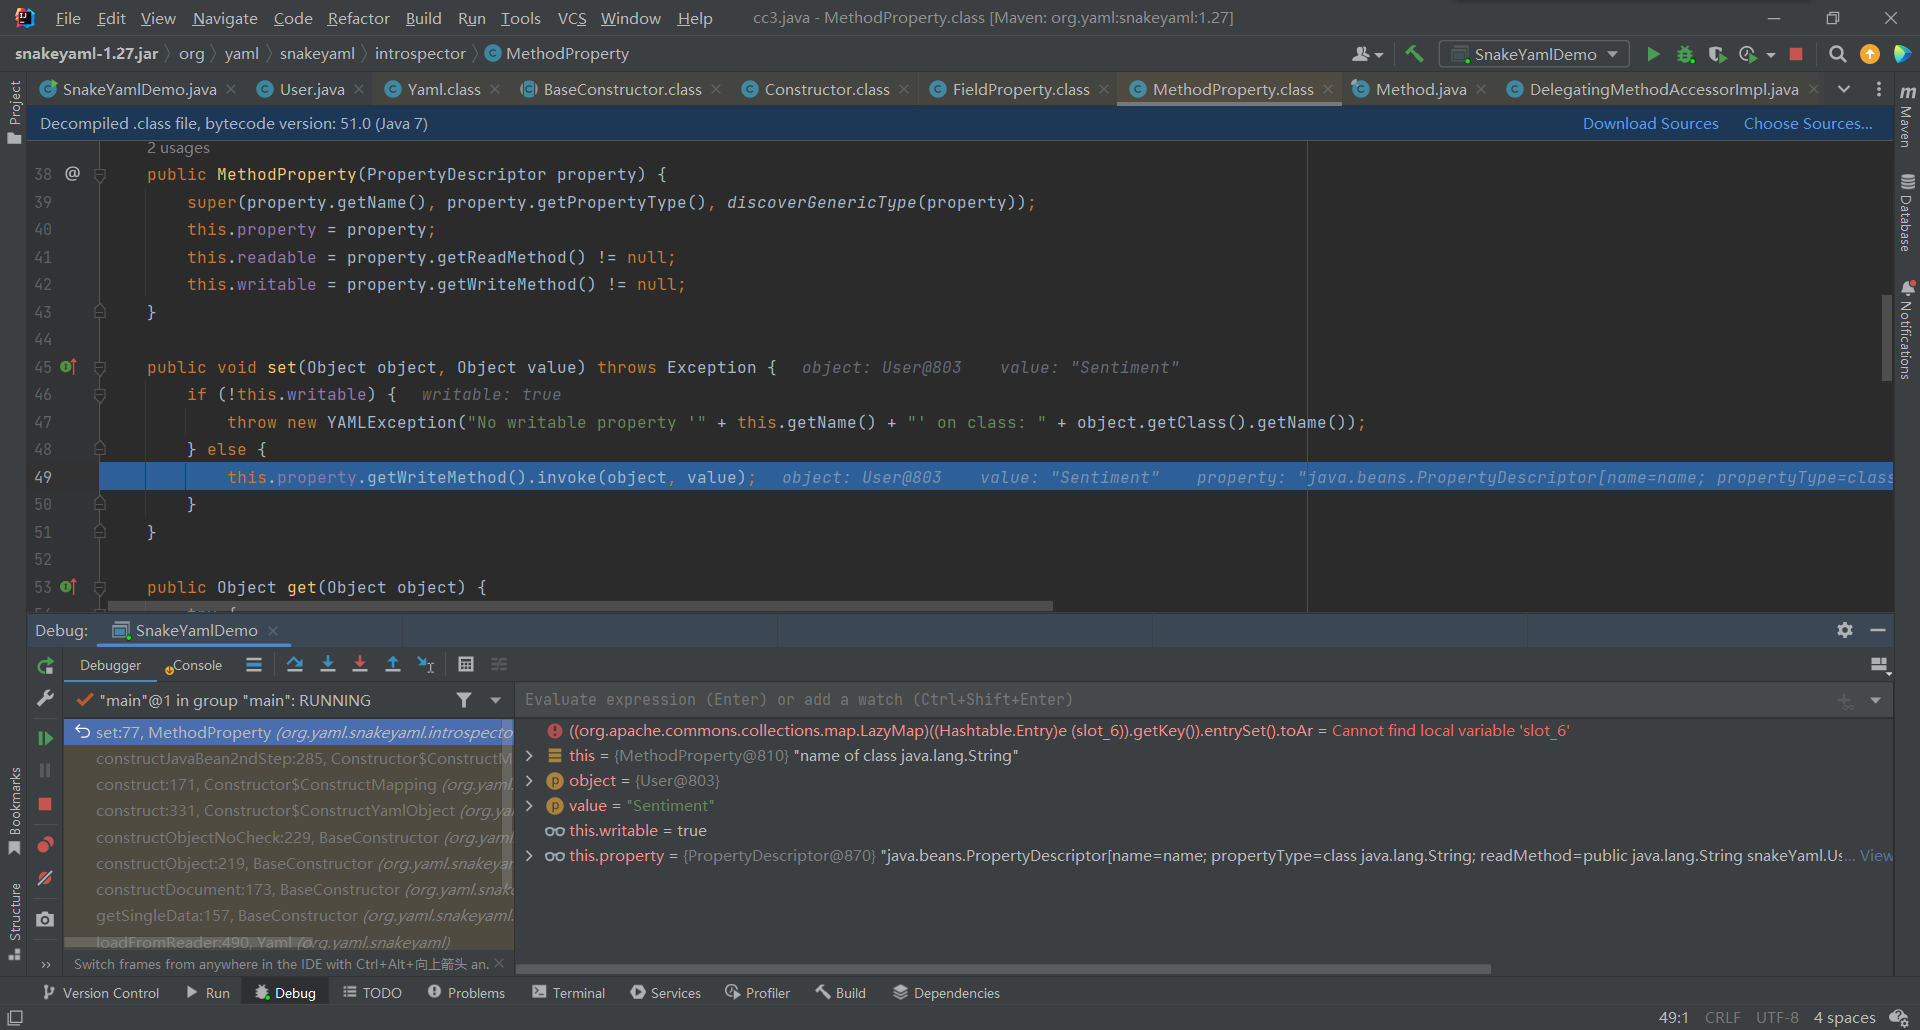The width and height of the screenshot is (1920, 1030).
Task: Click View link on this.property value
Action: (x=1875, y=856)
